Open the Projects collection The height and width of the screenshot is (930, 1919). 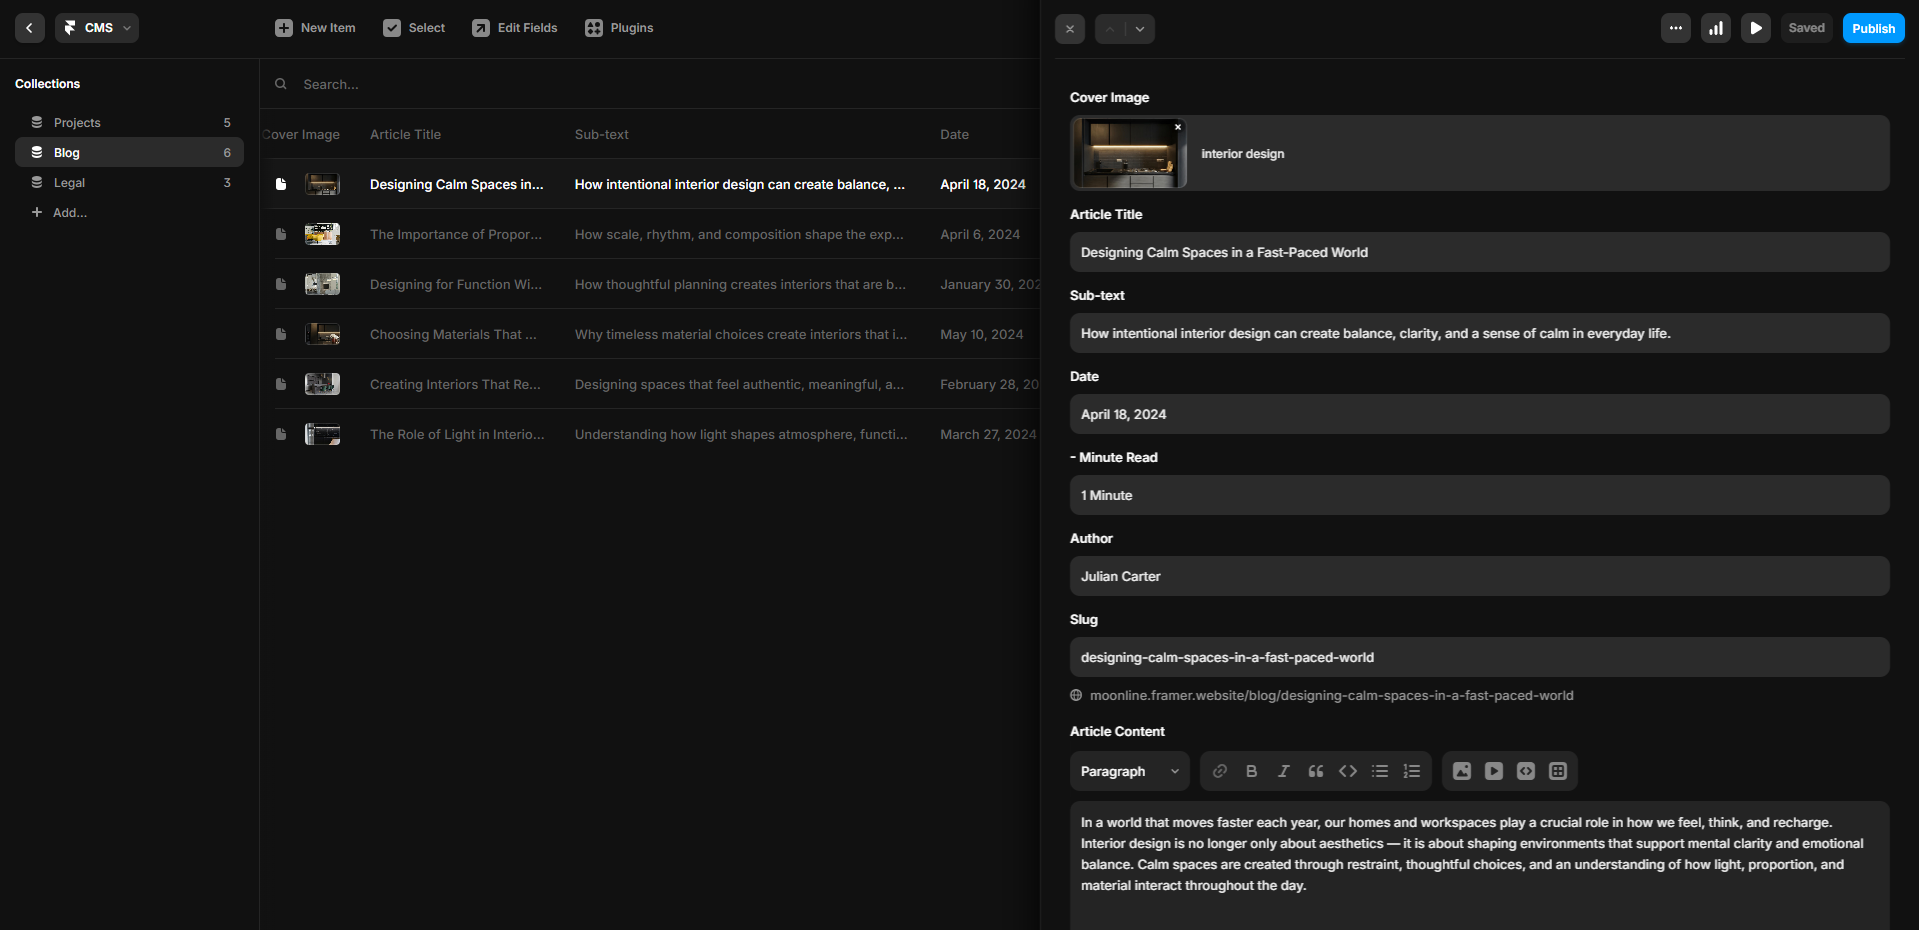(77, 123)
